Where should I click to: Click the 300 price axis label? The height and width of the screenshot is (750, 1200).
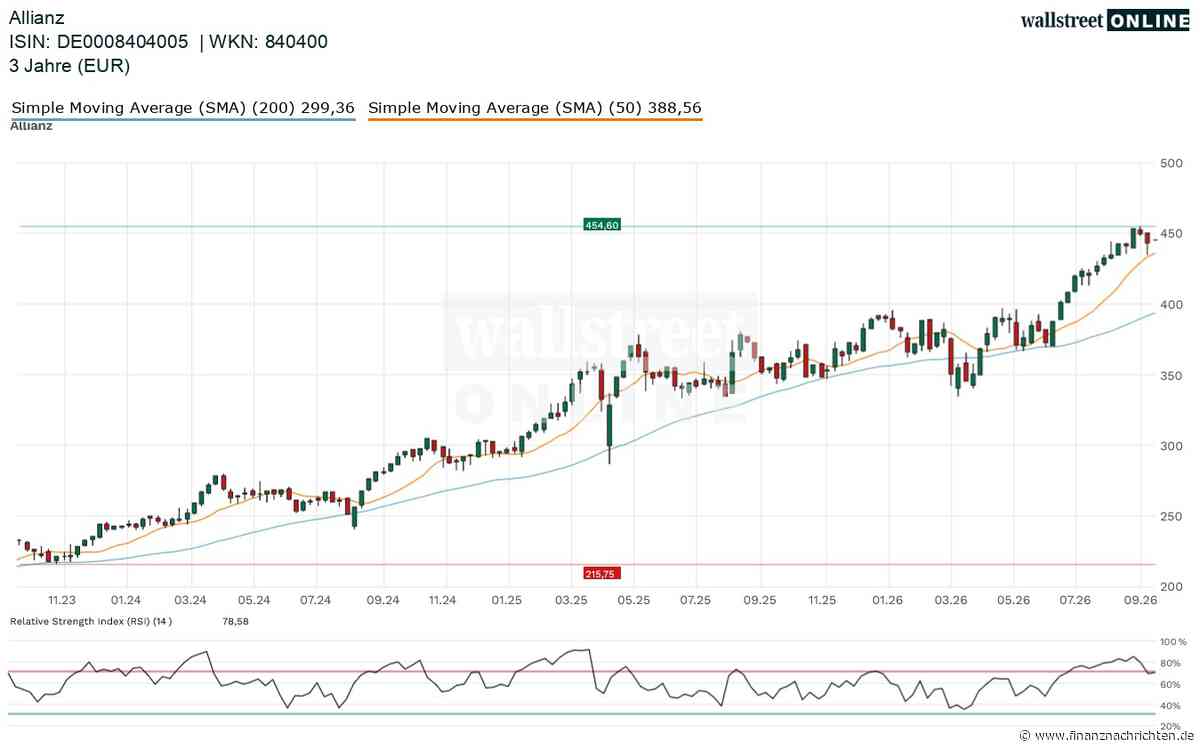pyautogui.click(x=1171, y=446)
